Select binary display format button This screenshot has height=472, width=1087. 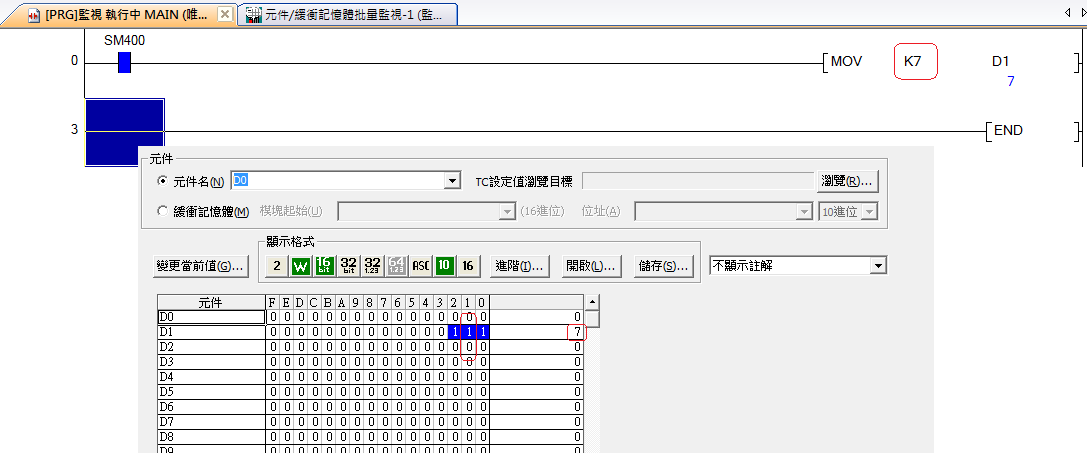(277, 266)
